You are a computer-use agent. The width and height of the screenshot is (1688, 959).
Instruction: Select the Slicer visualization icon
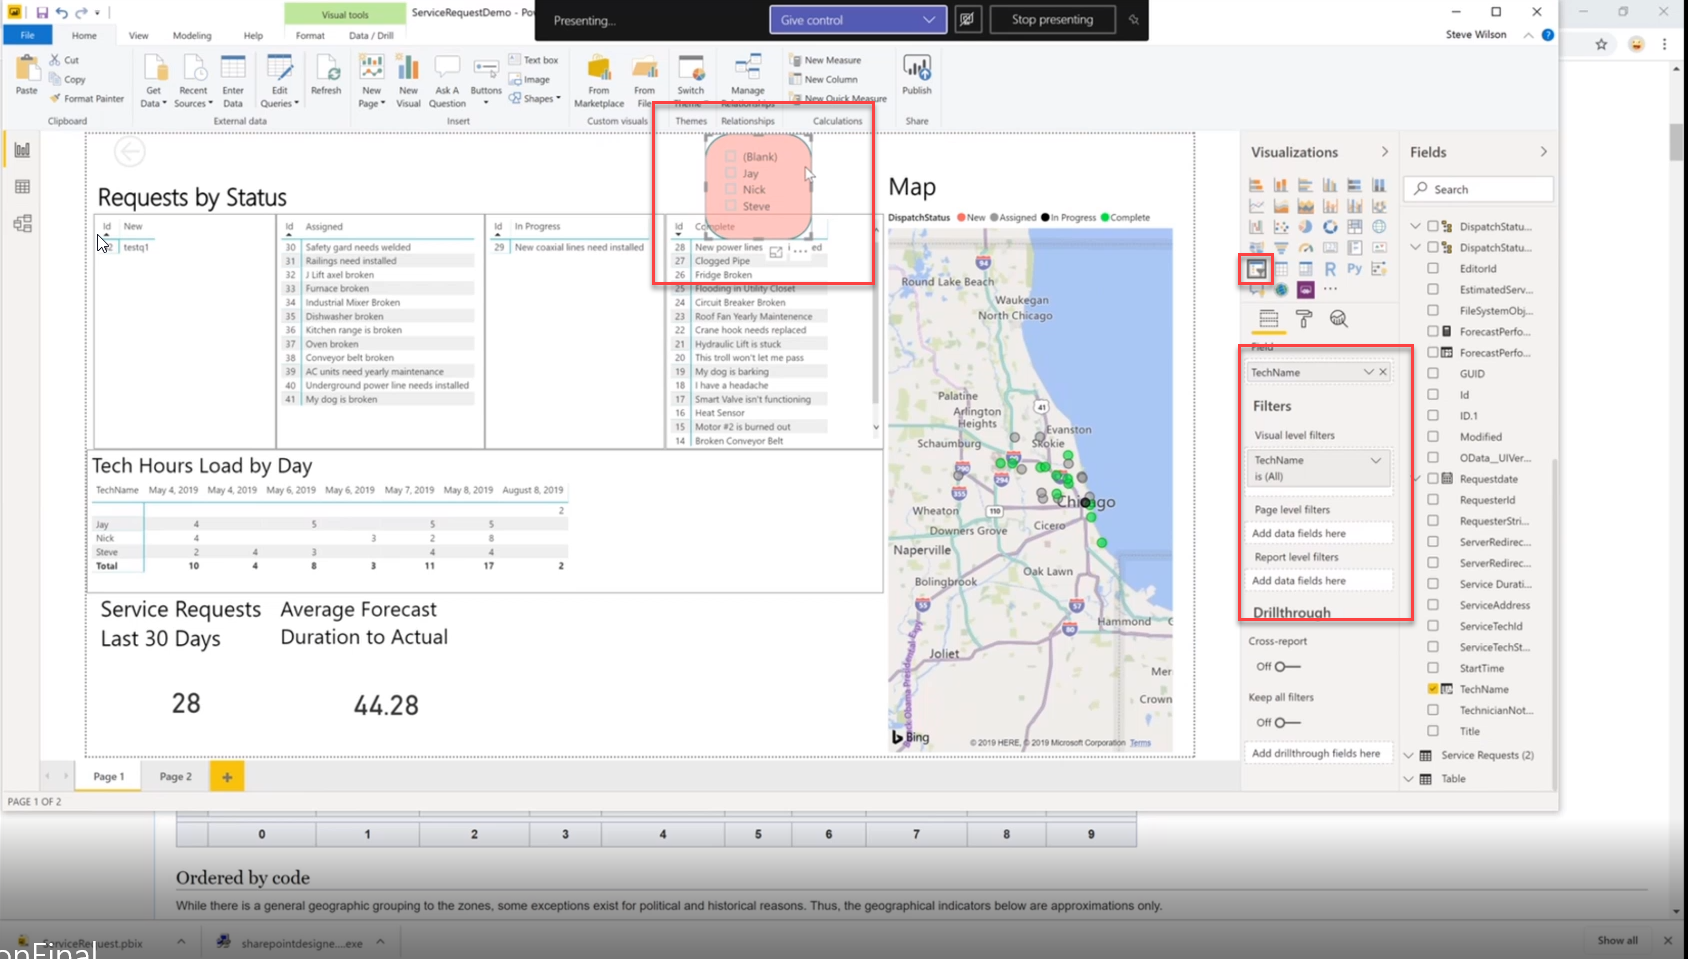[1257, 268]
